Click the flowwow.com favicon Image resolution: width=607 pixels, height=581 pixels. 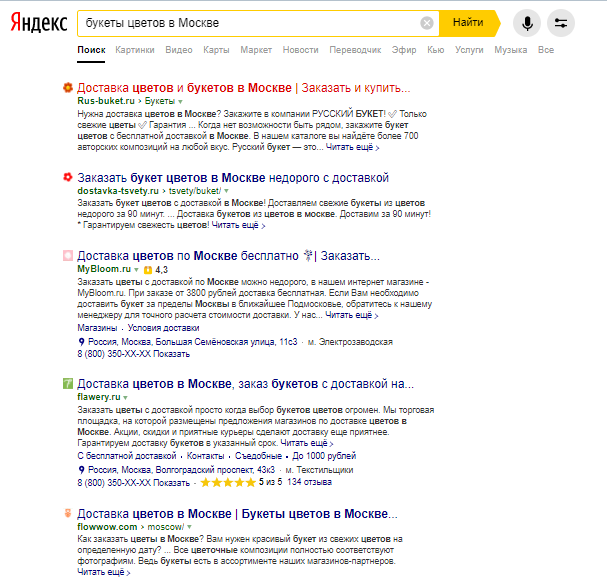(68, 513)
